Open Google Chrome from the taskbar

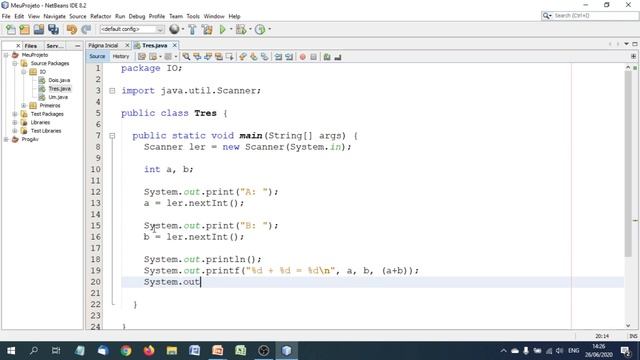(x=126, y=350)
